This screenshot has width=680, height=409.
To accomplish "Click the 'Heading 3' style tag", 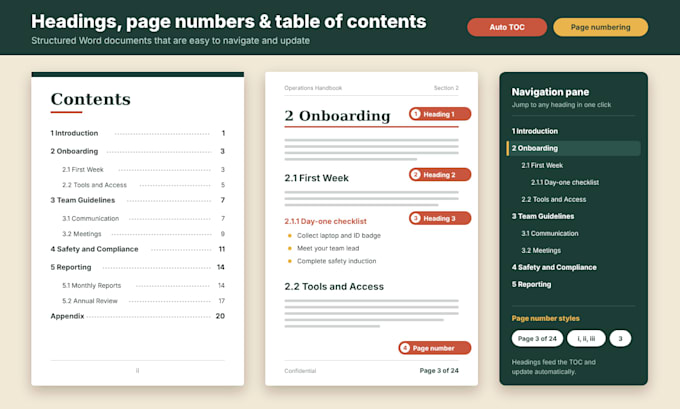I will pyautogui.click(x=440, y=218).
